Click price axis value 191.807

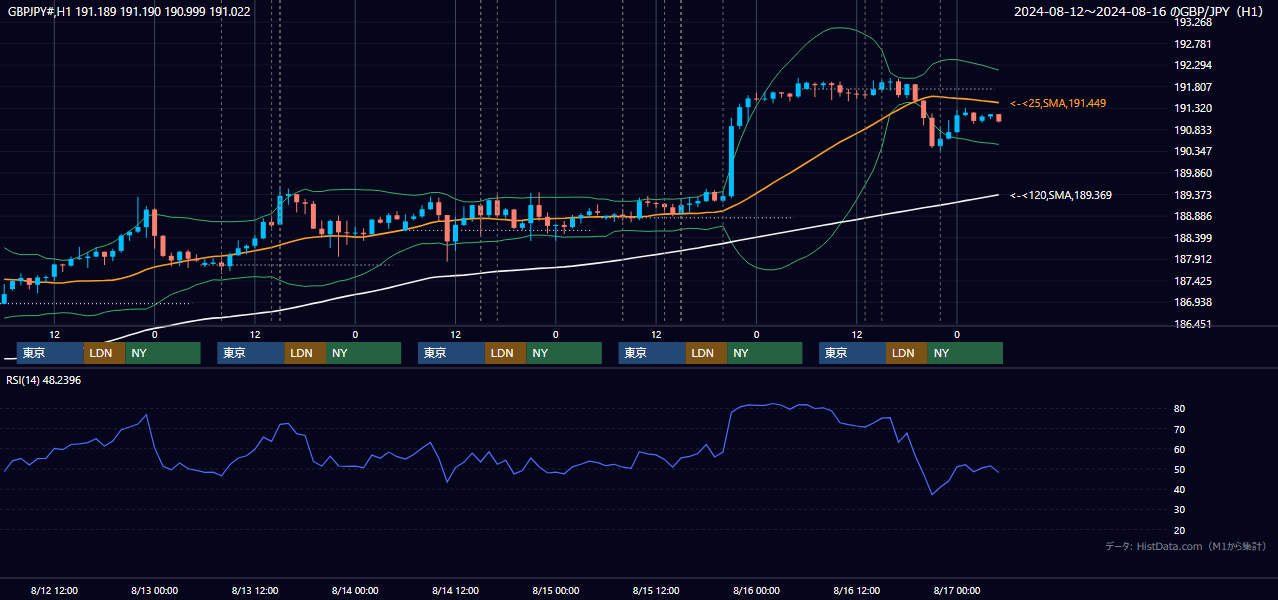tap(1192, 87)
